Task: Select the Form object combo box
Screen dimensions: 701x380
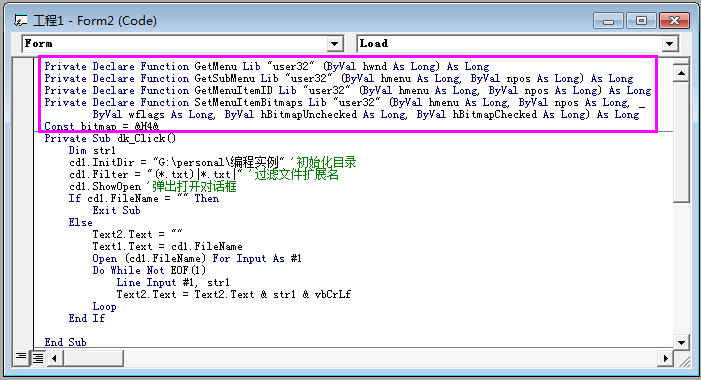Action: (x=183, y=44)
